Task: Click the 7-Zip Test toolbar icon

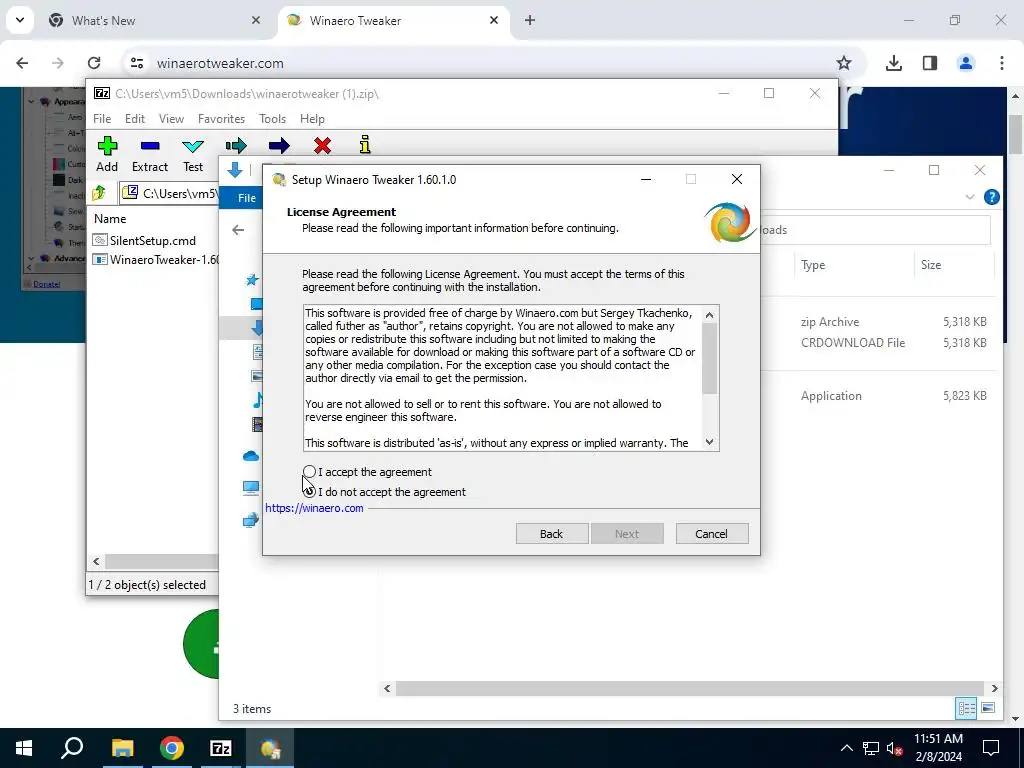Action: click(x=193, y=154)
